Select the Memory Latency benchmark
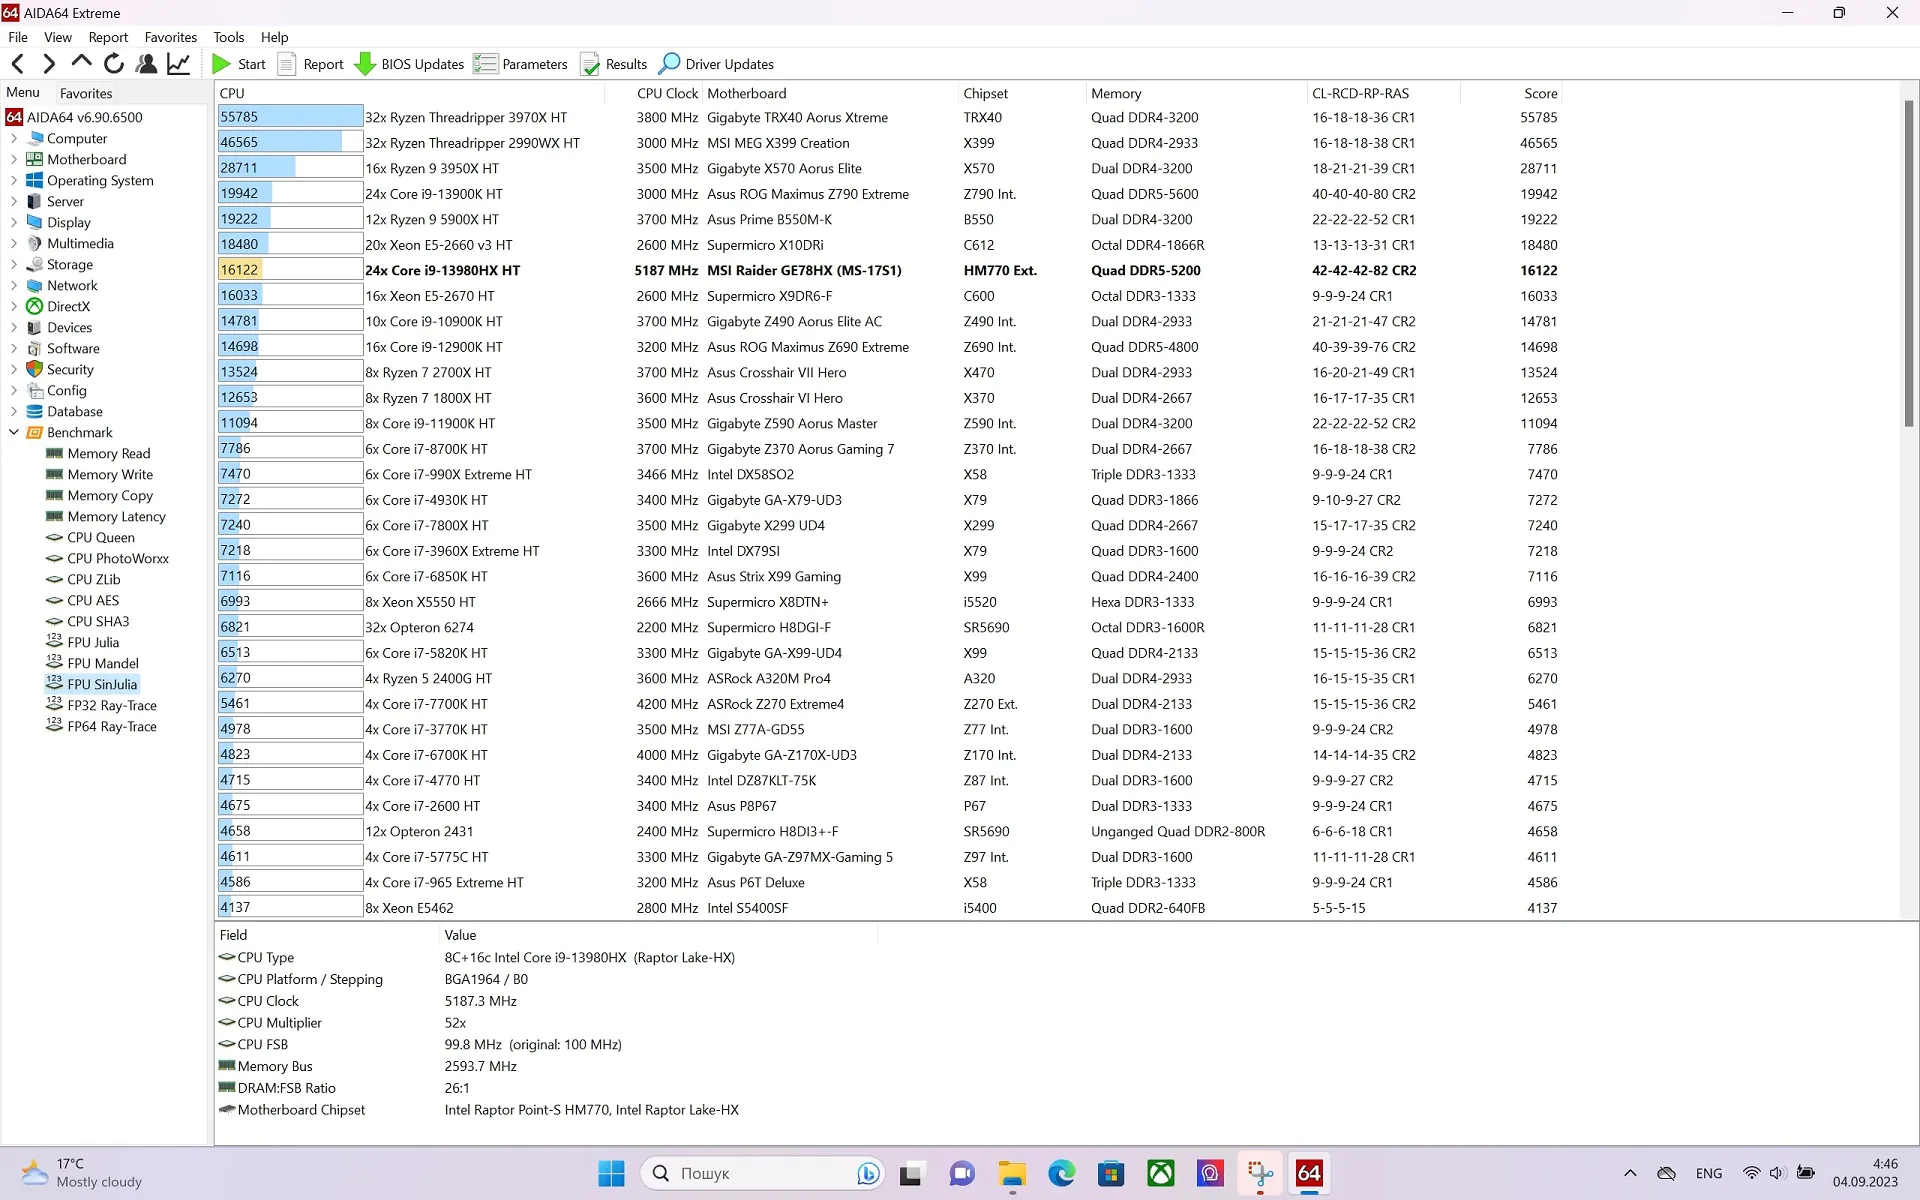Viewport: 1920px width, 1200px height. (106, 516)
